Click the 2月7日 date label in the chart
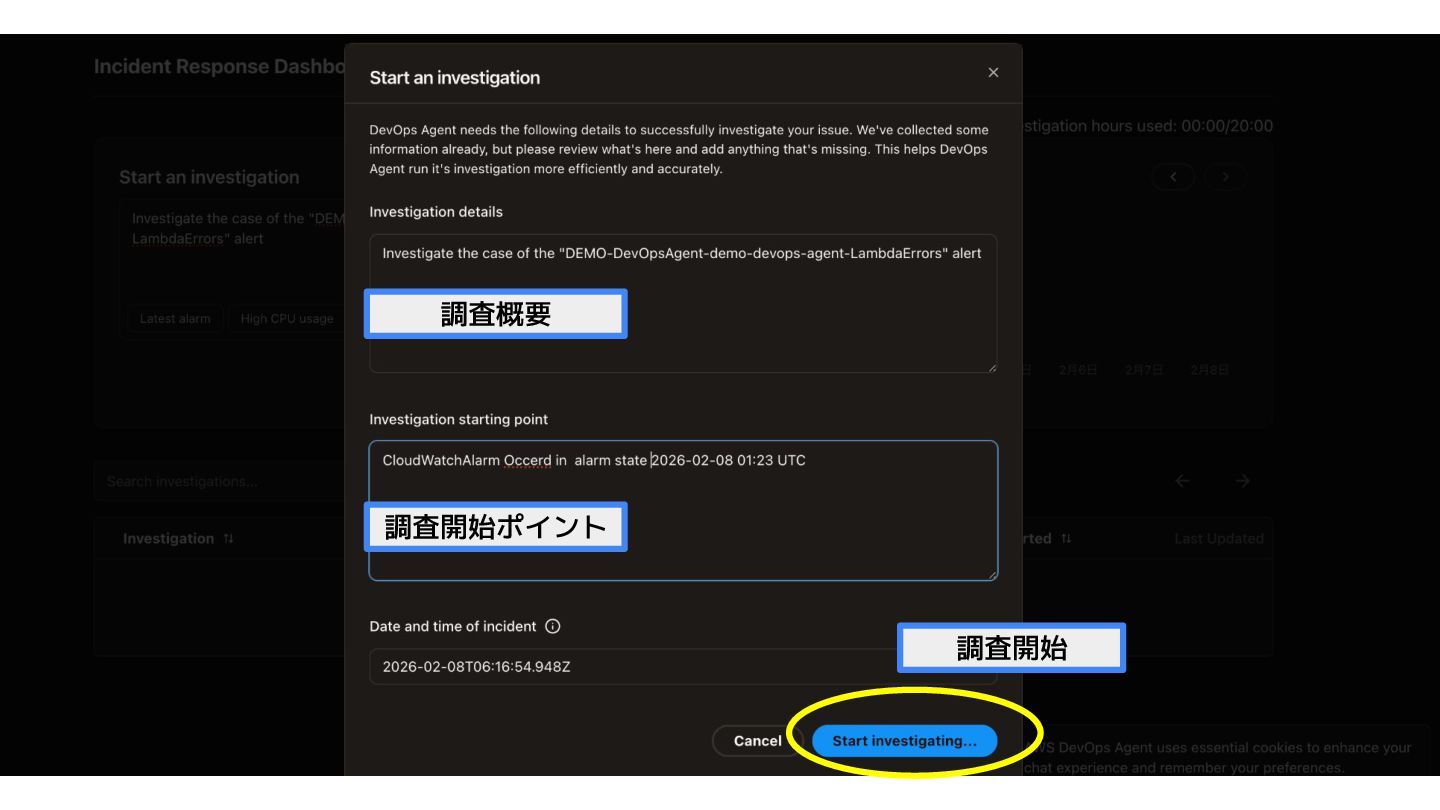 (1144, 370)
